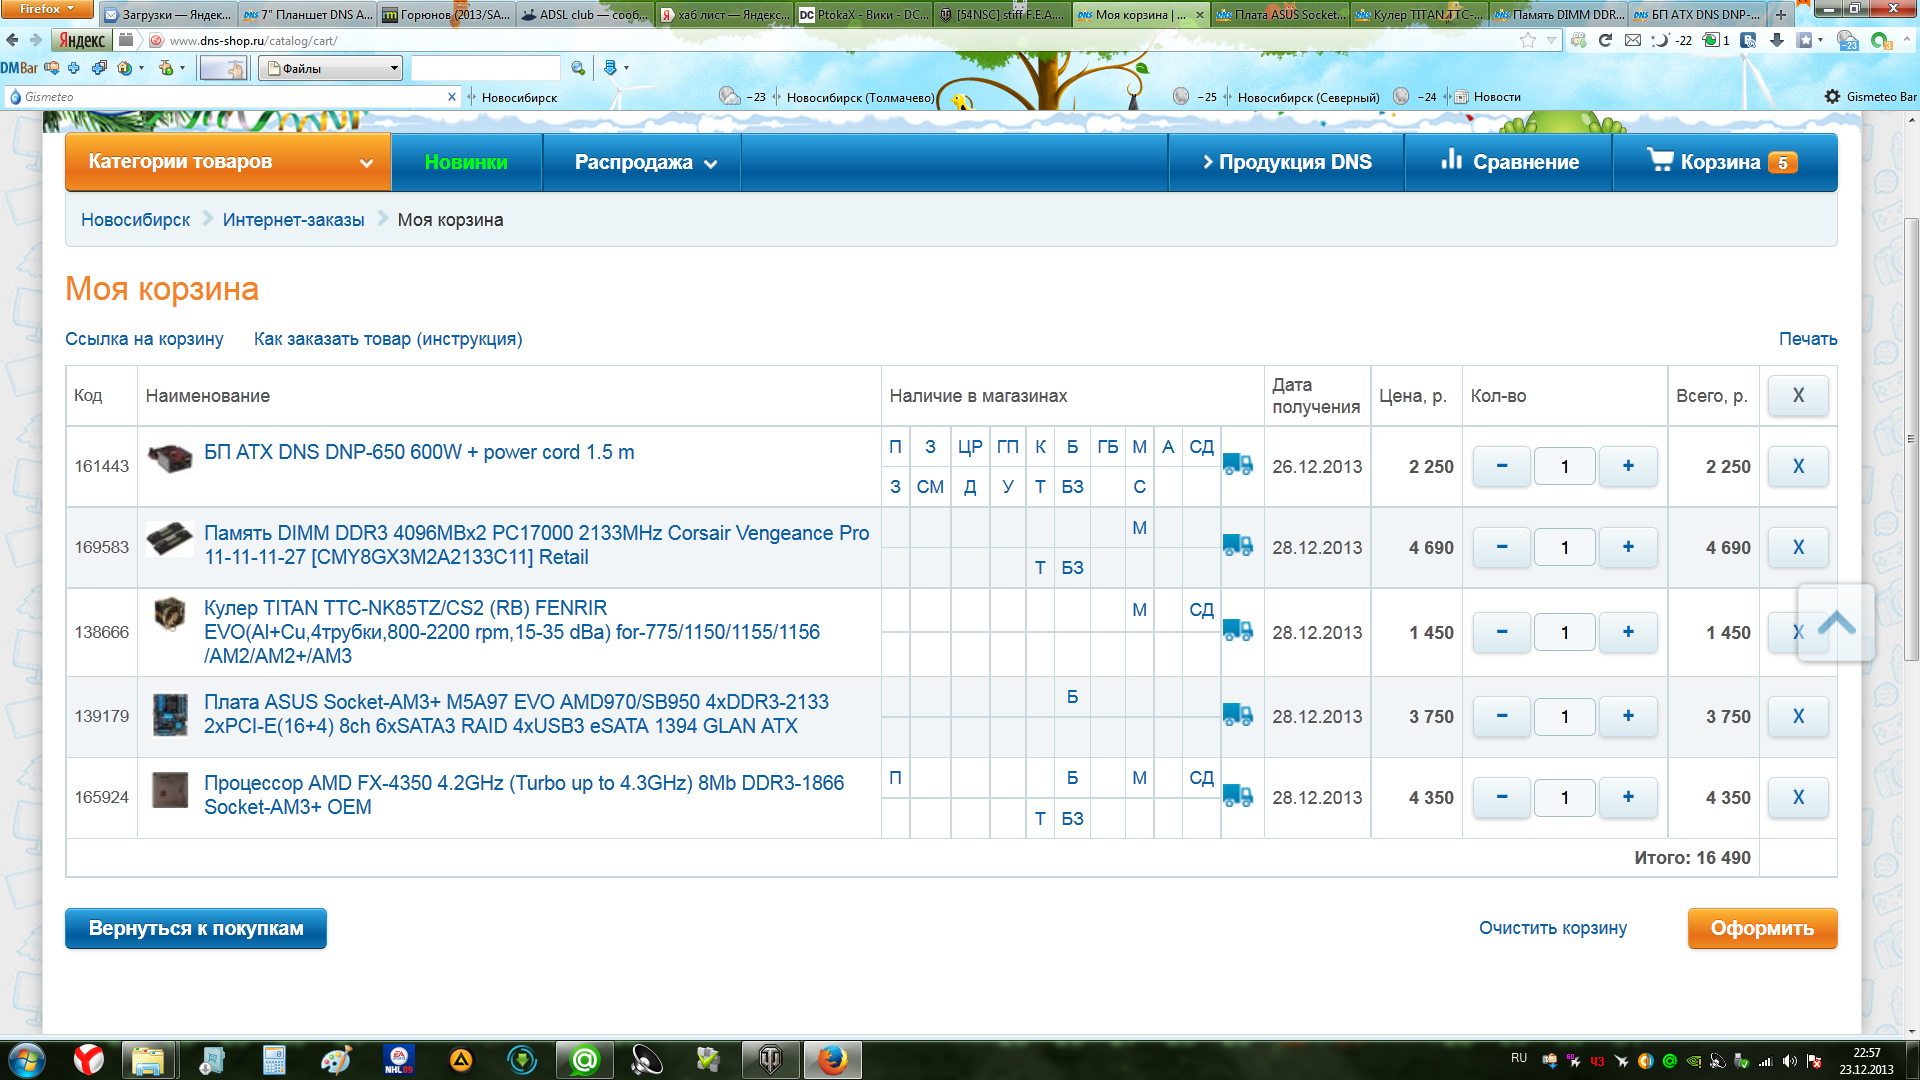Open the Ссылка на корзину link

(x=144, y=339)
